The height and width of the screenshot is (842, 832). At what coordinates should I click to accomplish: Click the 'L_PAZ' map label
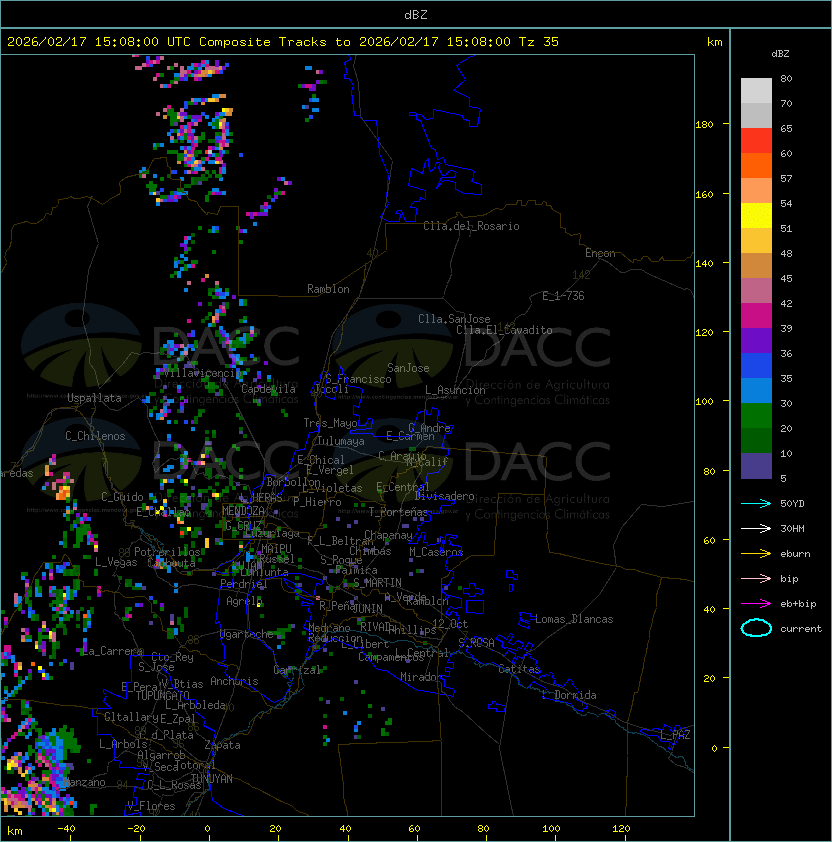click(675, 735)
